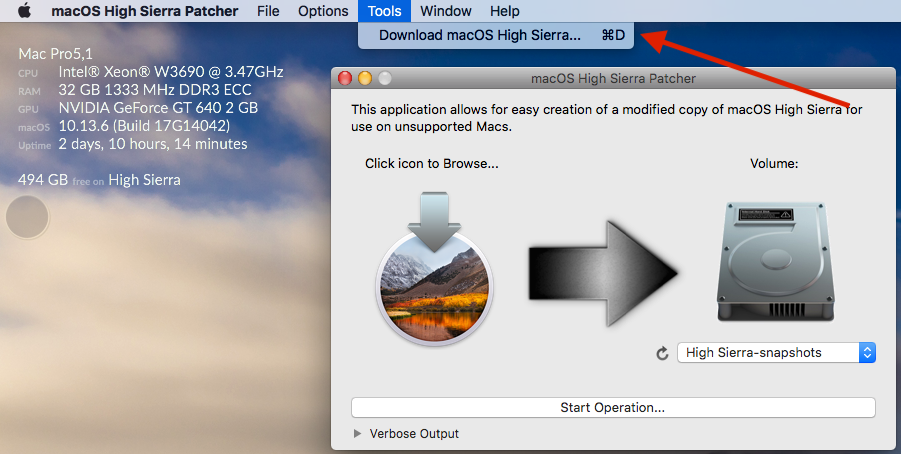This screenshot has width=901, height=454.
Task: Click the Start Operation button
Action: (x=613, y=407)
